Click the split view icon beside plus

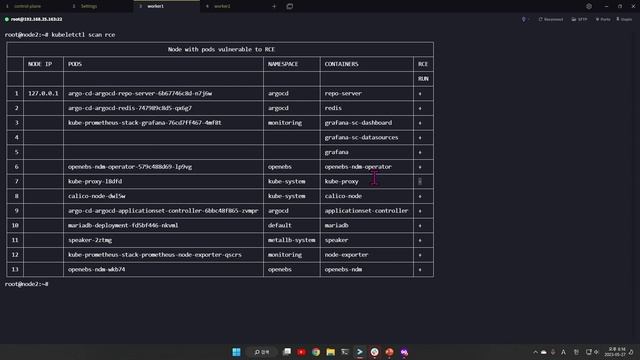pos(289,6)
